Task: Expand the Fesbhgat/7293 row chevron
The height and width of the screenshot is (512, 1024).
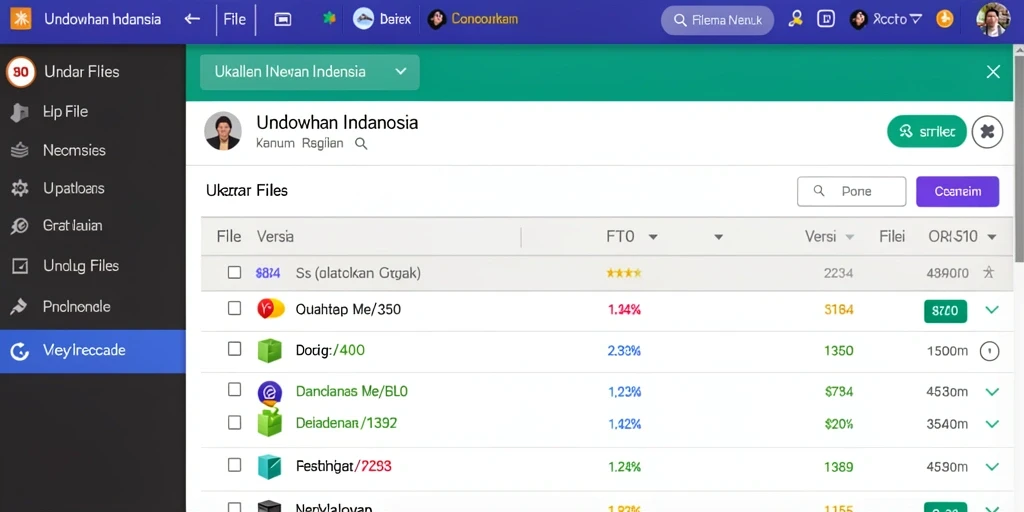Action: click(x=992, y=467)
